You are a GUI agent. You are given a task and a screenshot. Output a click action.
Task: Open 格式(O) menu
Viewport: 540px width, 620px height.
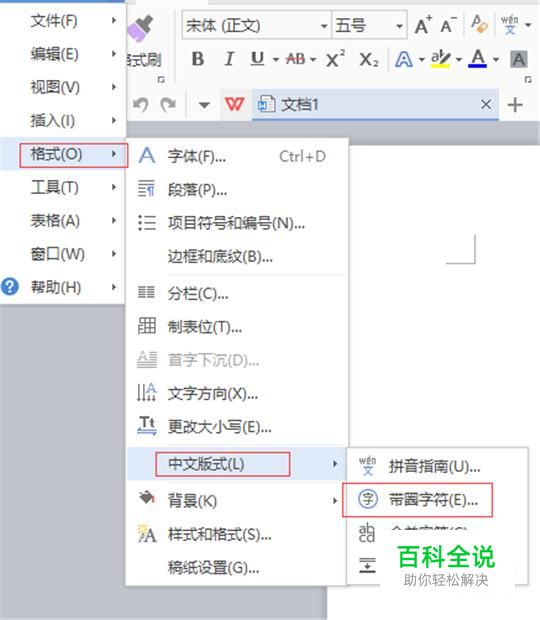point(63,154)
